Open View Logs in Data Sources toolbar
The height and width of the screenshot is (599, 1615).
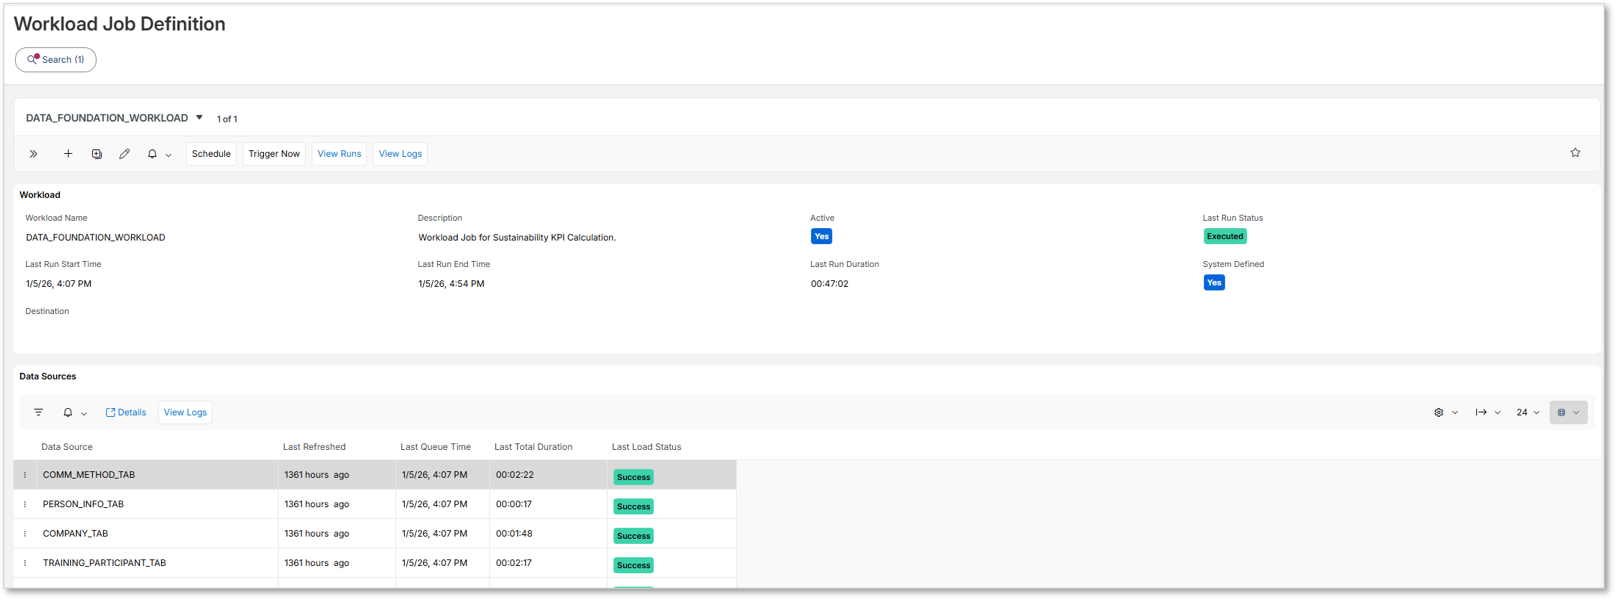(185, 412)
